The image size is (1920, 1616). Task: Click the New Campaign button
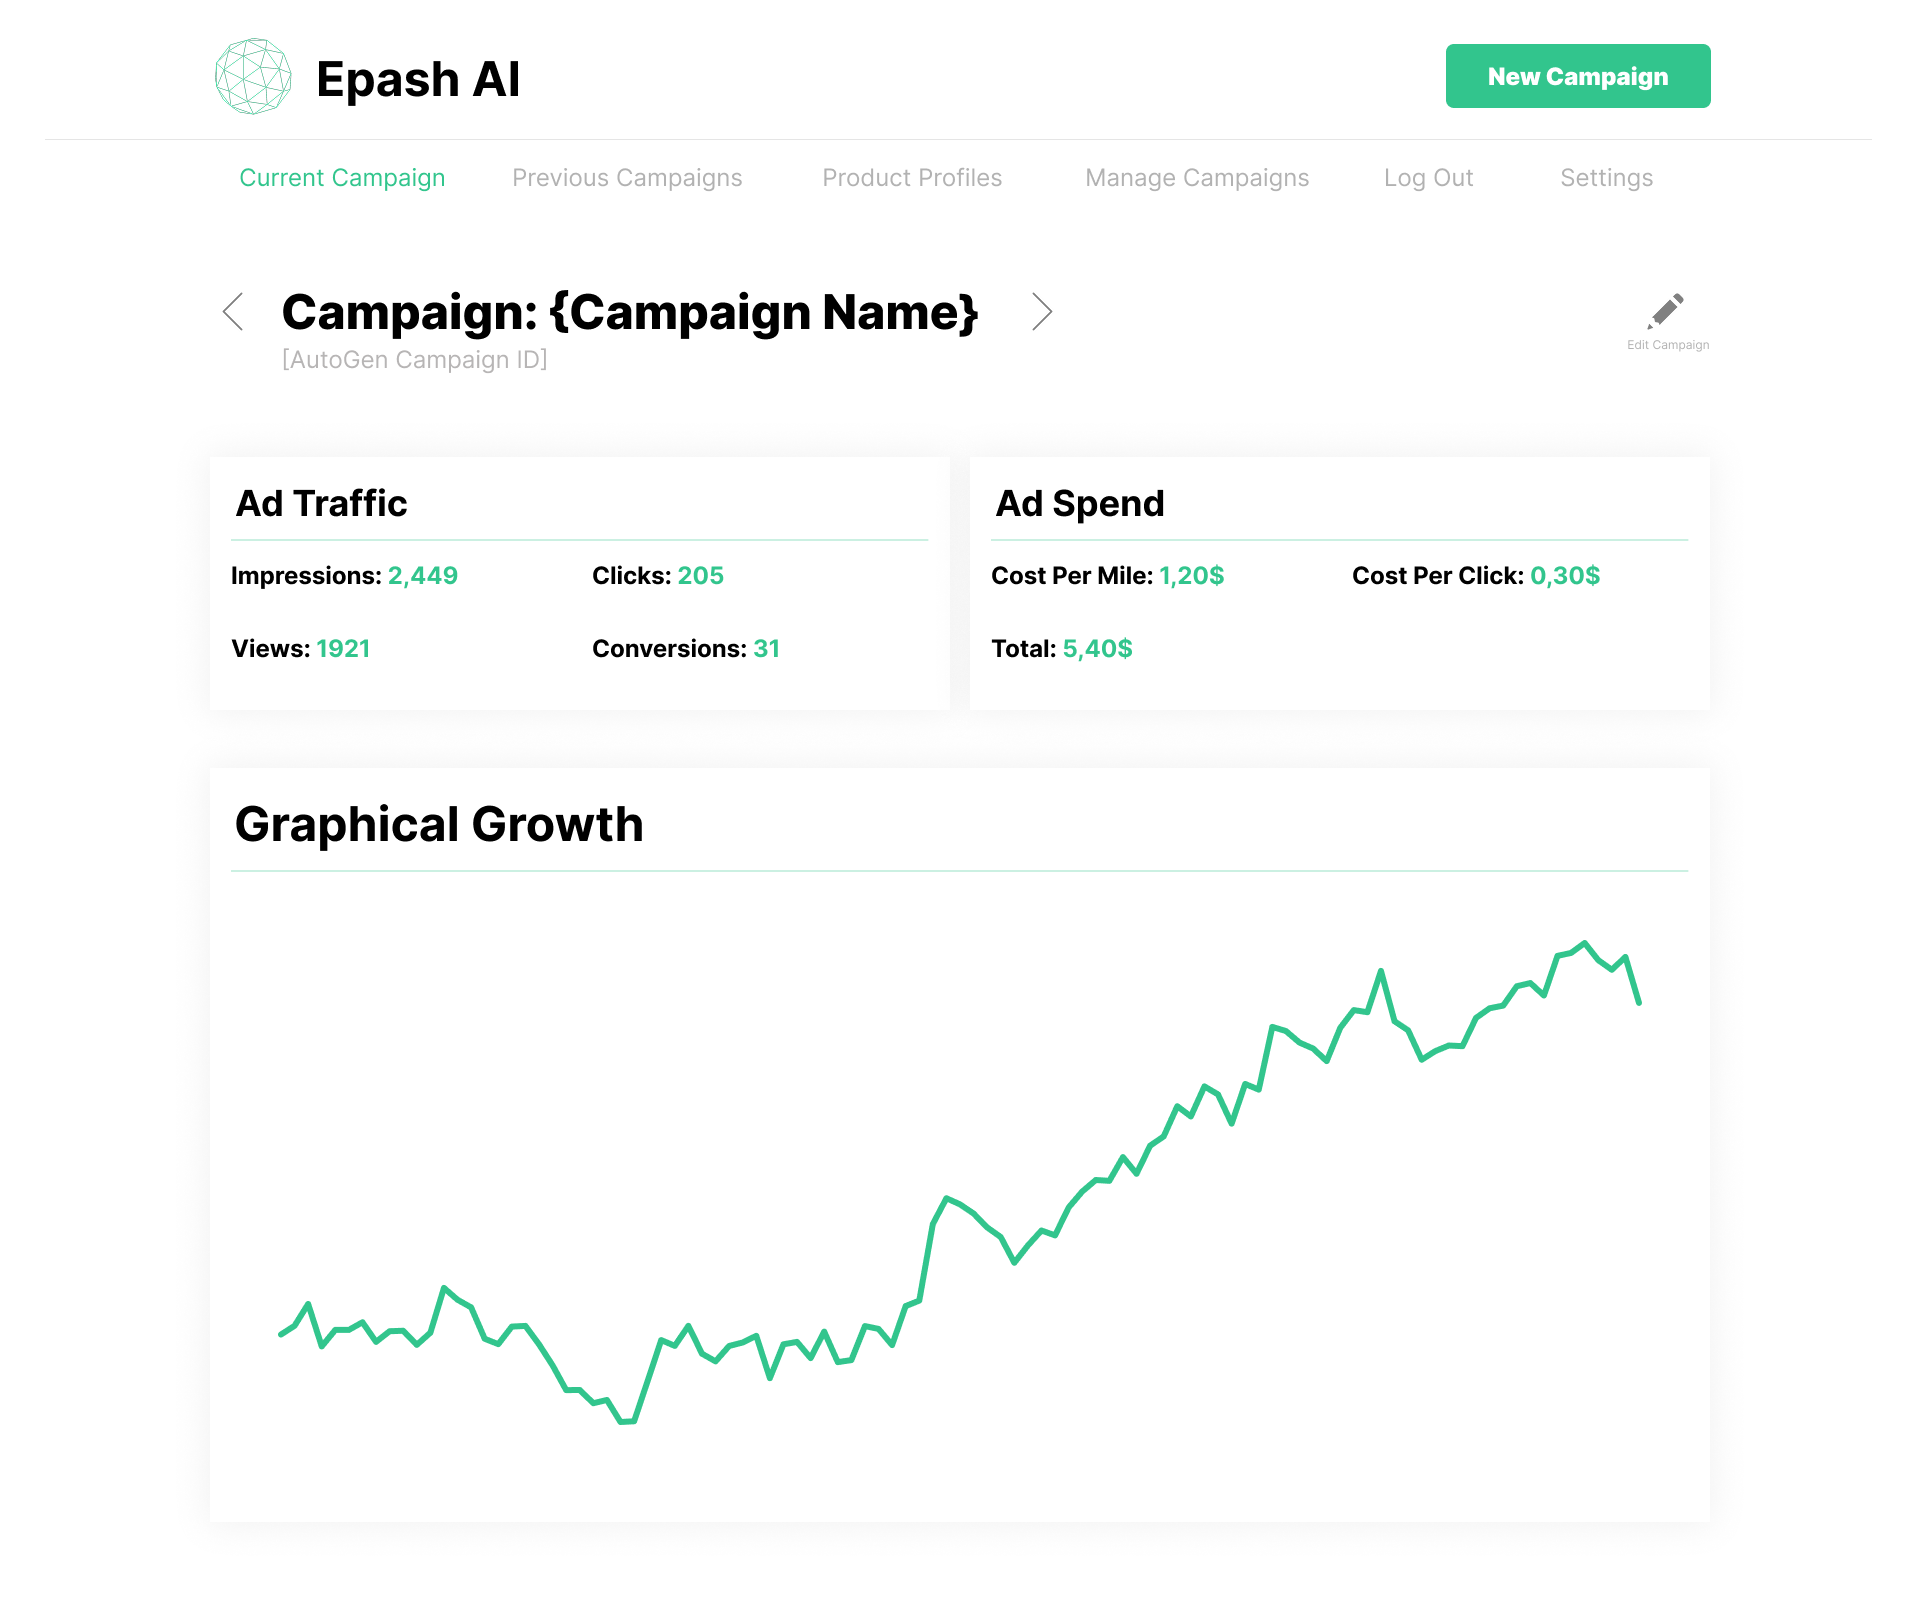(1578, 76)
